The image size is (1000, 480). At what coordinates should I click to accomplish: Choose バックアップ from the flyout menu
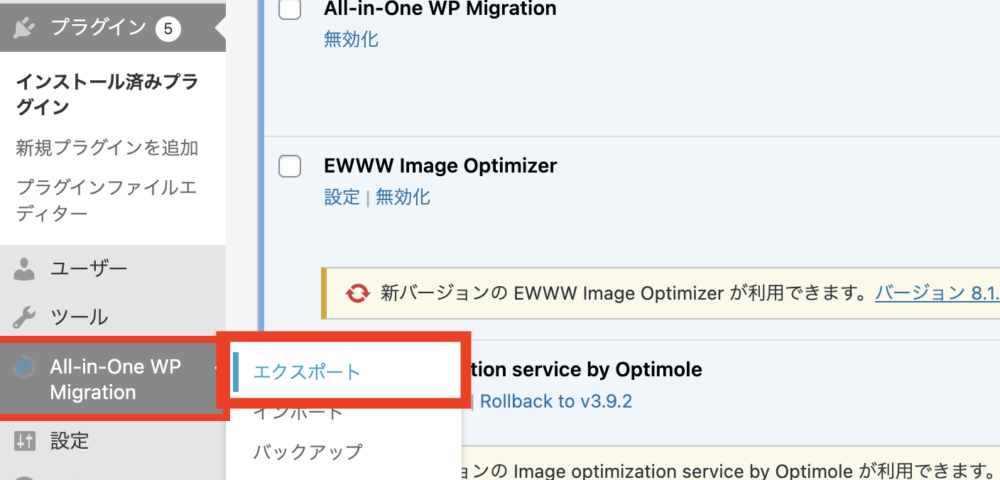coord(308,452)
